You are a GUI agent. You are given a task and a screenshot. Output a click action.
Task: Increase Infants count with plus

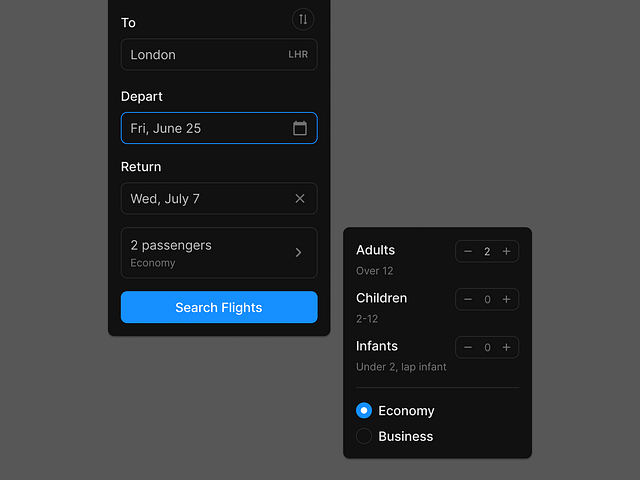(x=506, y=347)
